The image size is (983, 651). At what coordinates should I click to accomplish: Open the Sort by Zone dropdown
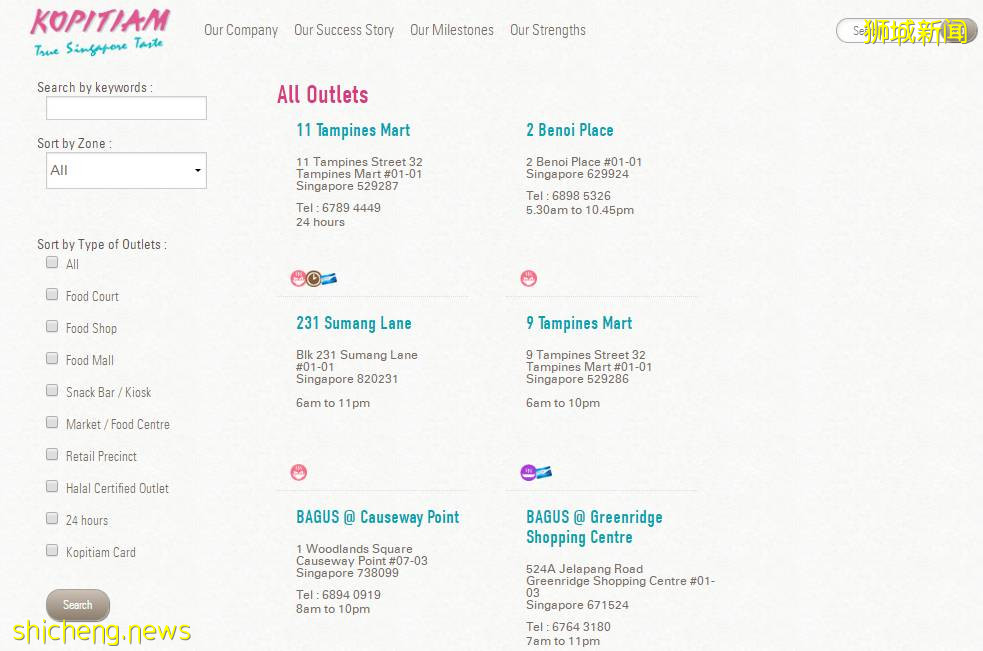[126, 170]
